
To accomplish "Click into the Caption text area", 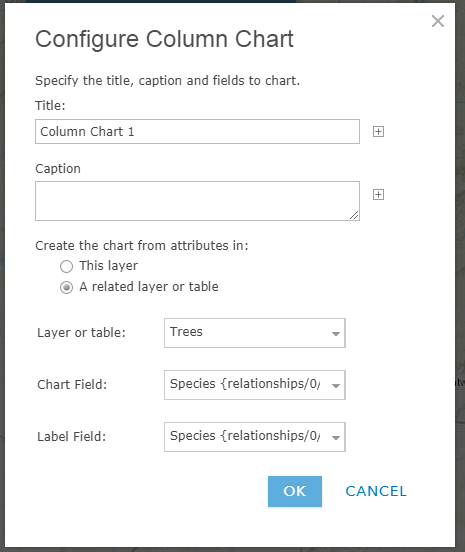I will click(x=197, y=201).
